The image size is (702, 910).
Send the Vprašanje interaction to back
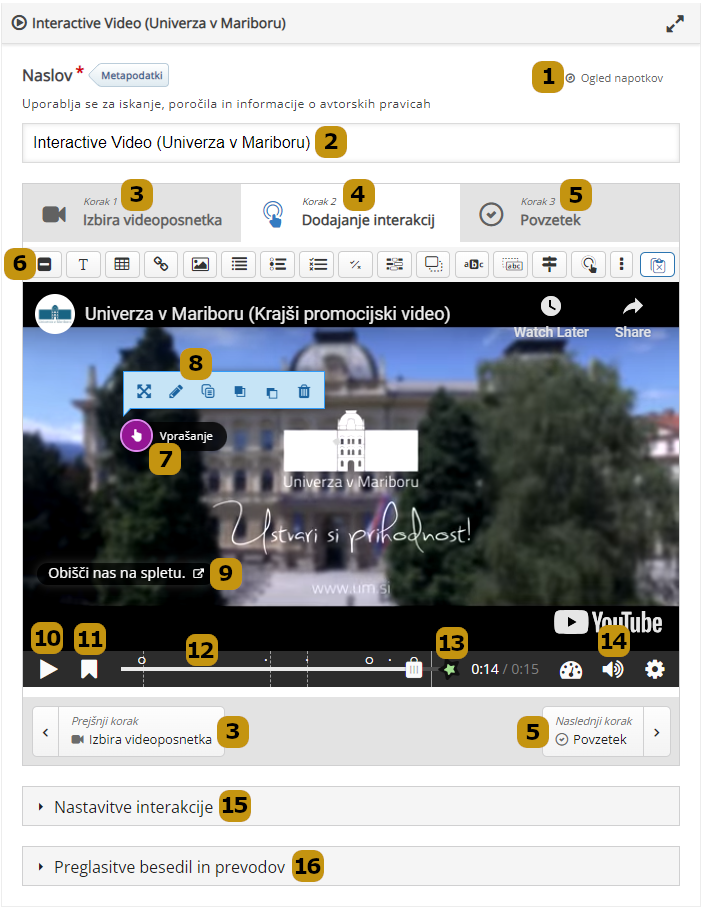point(272,392)
